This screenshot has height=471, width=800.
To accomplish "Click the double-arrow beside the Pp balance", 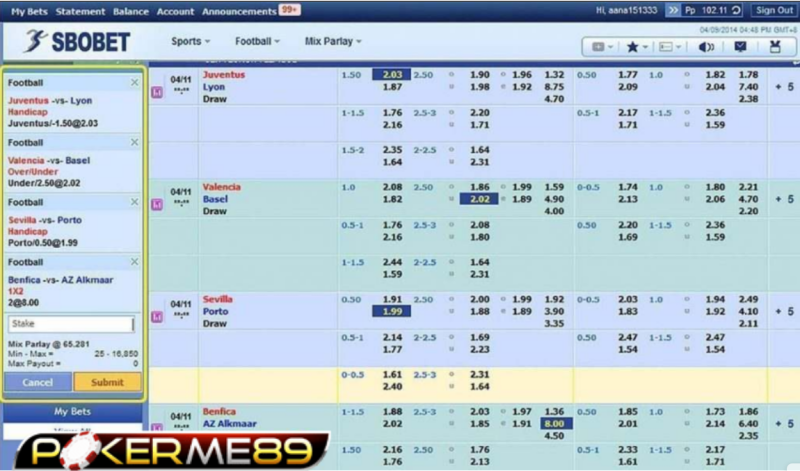I will (672, 10).
